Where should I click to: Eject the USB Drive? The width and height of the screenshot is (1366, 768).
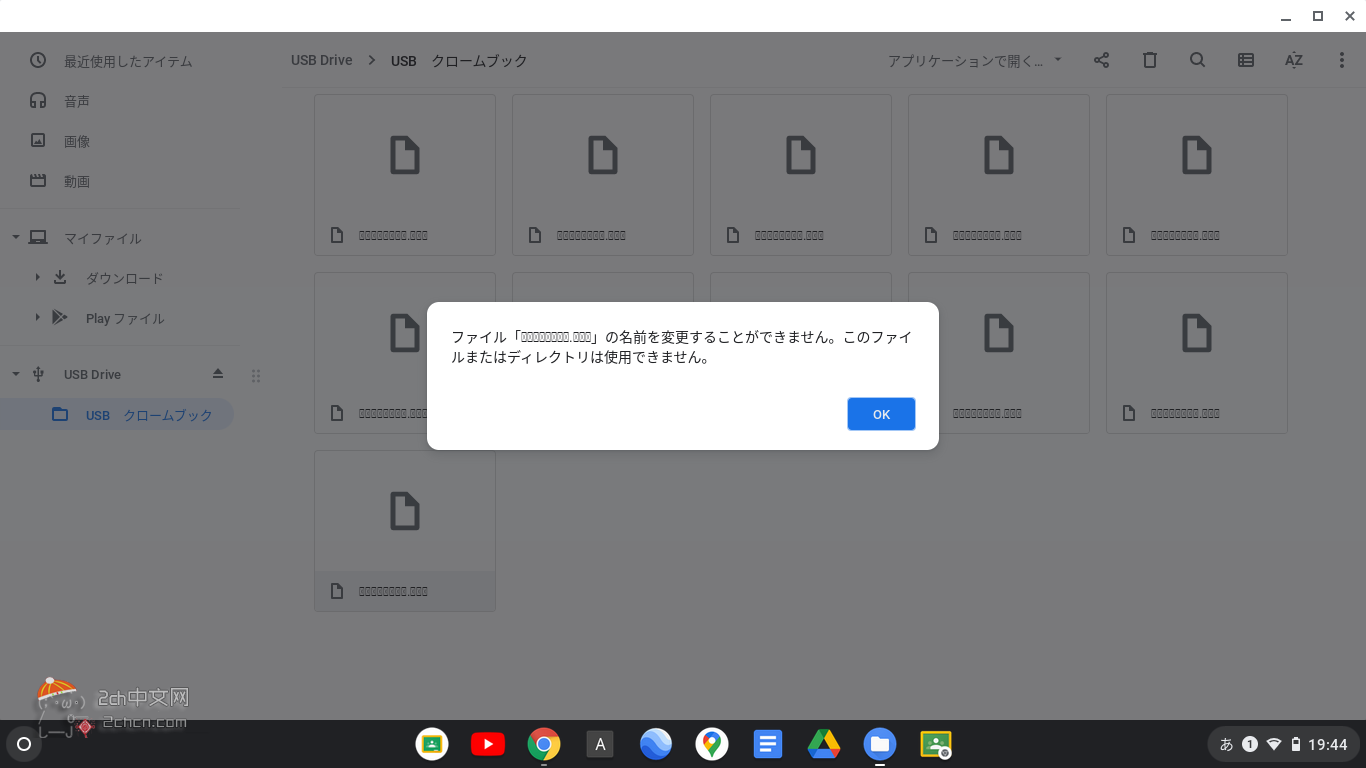click(x=218, y=374)
